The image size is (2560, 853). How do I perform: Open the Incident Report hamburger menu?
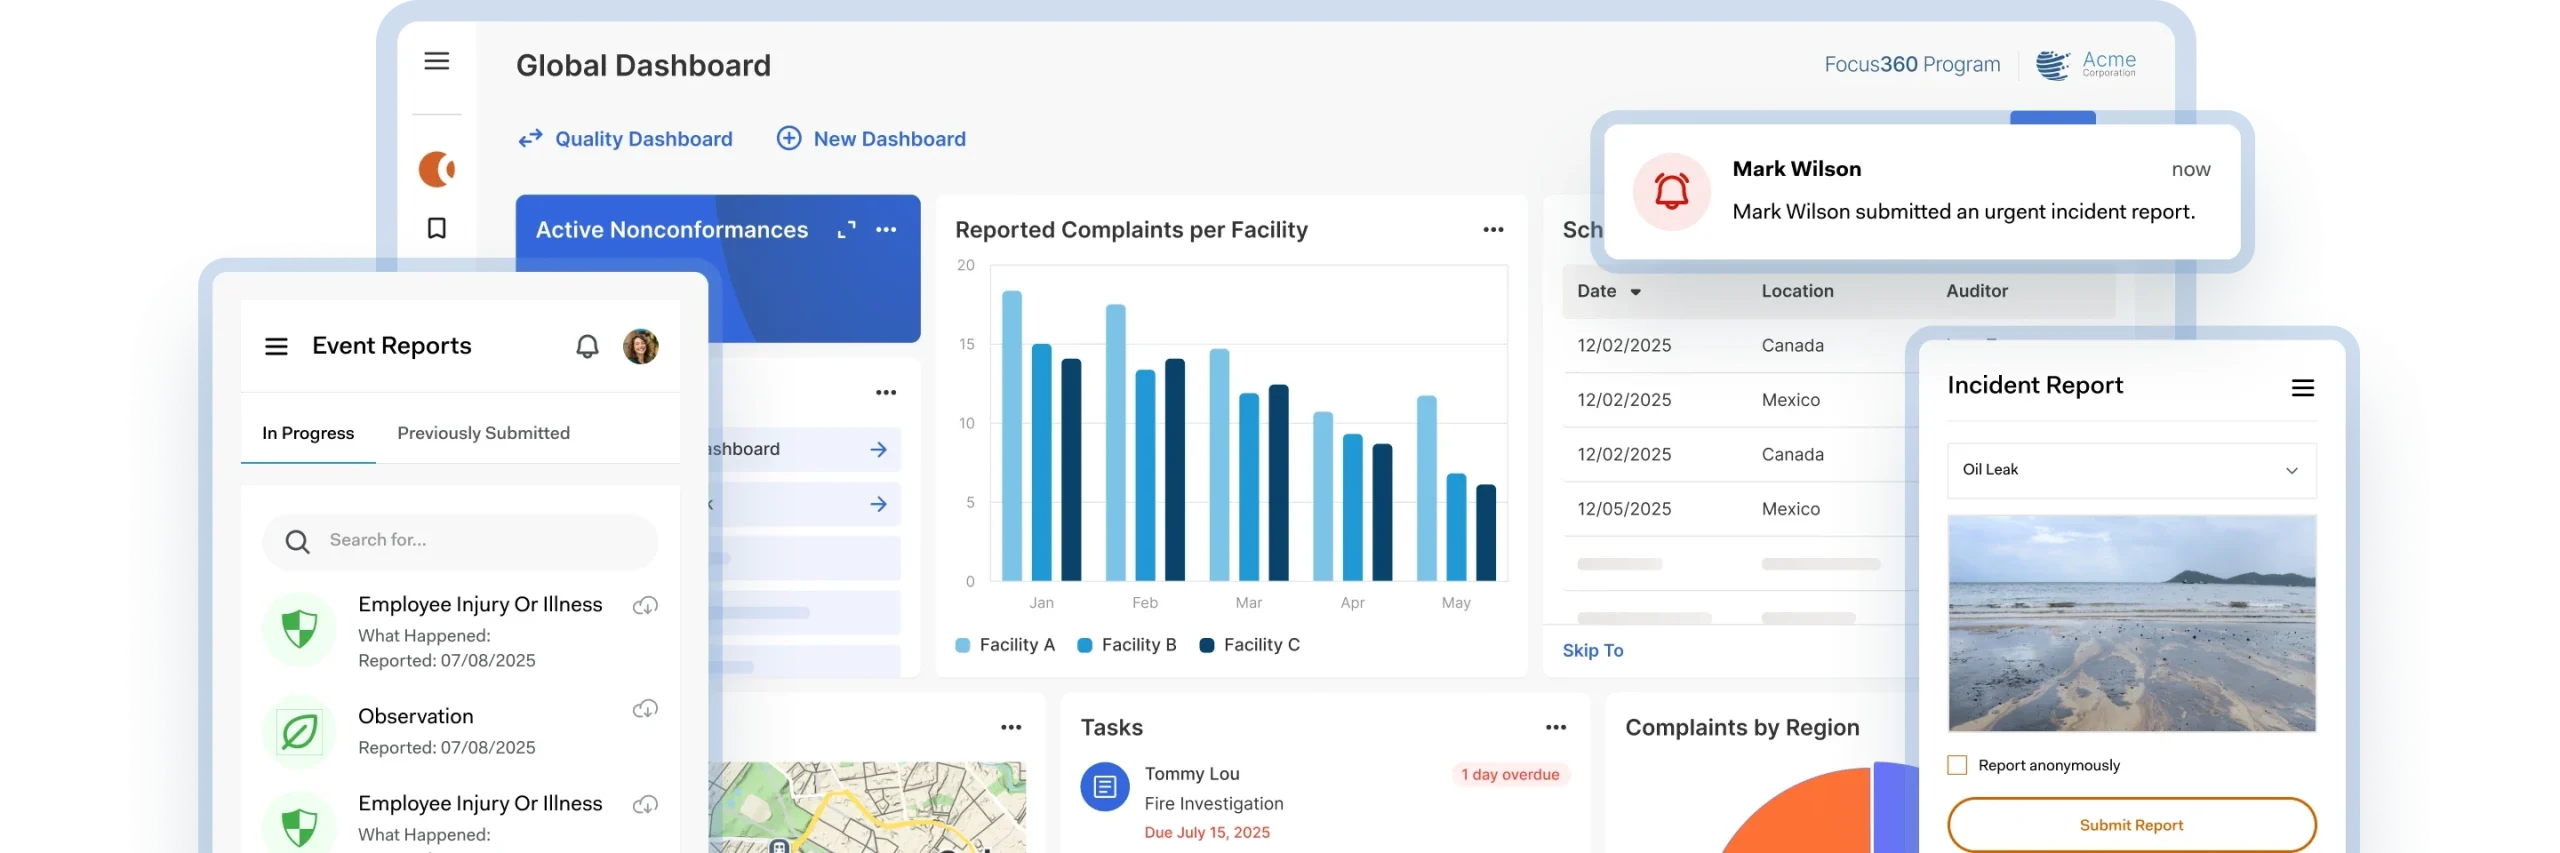2302,388
